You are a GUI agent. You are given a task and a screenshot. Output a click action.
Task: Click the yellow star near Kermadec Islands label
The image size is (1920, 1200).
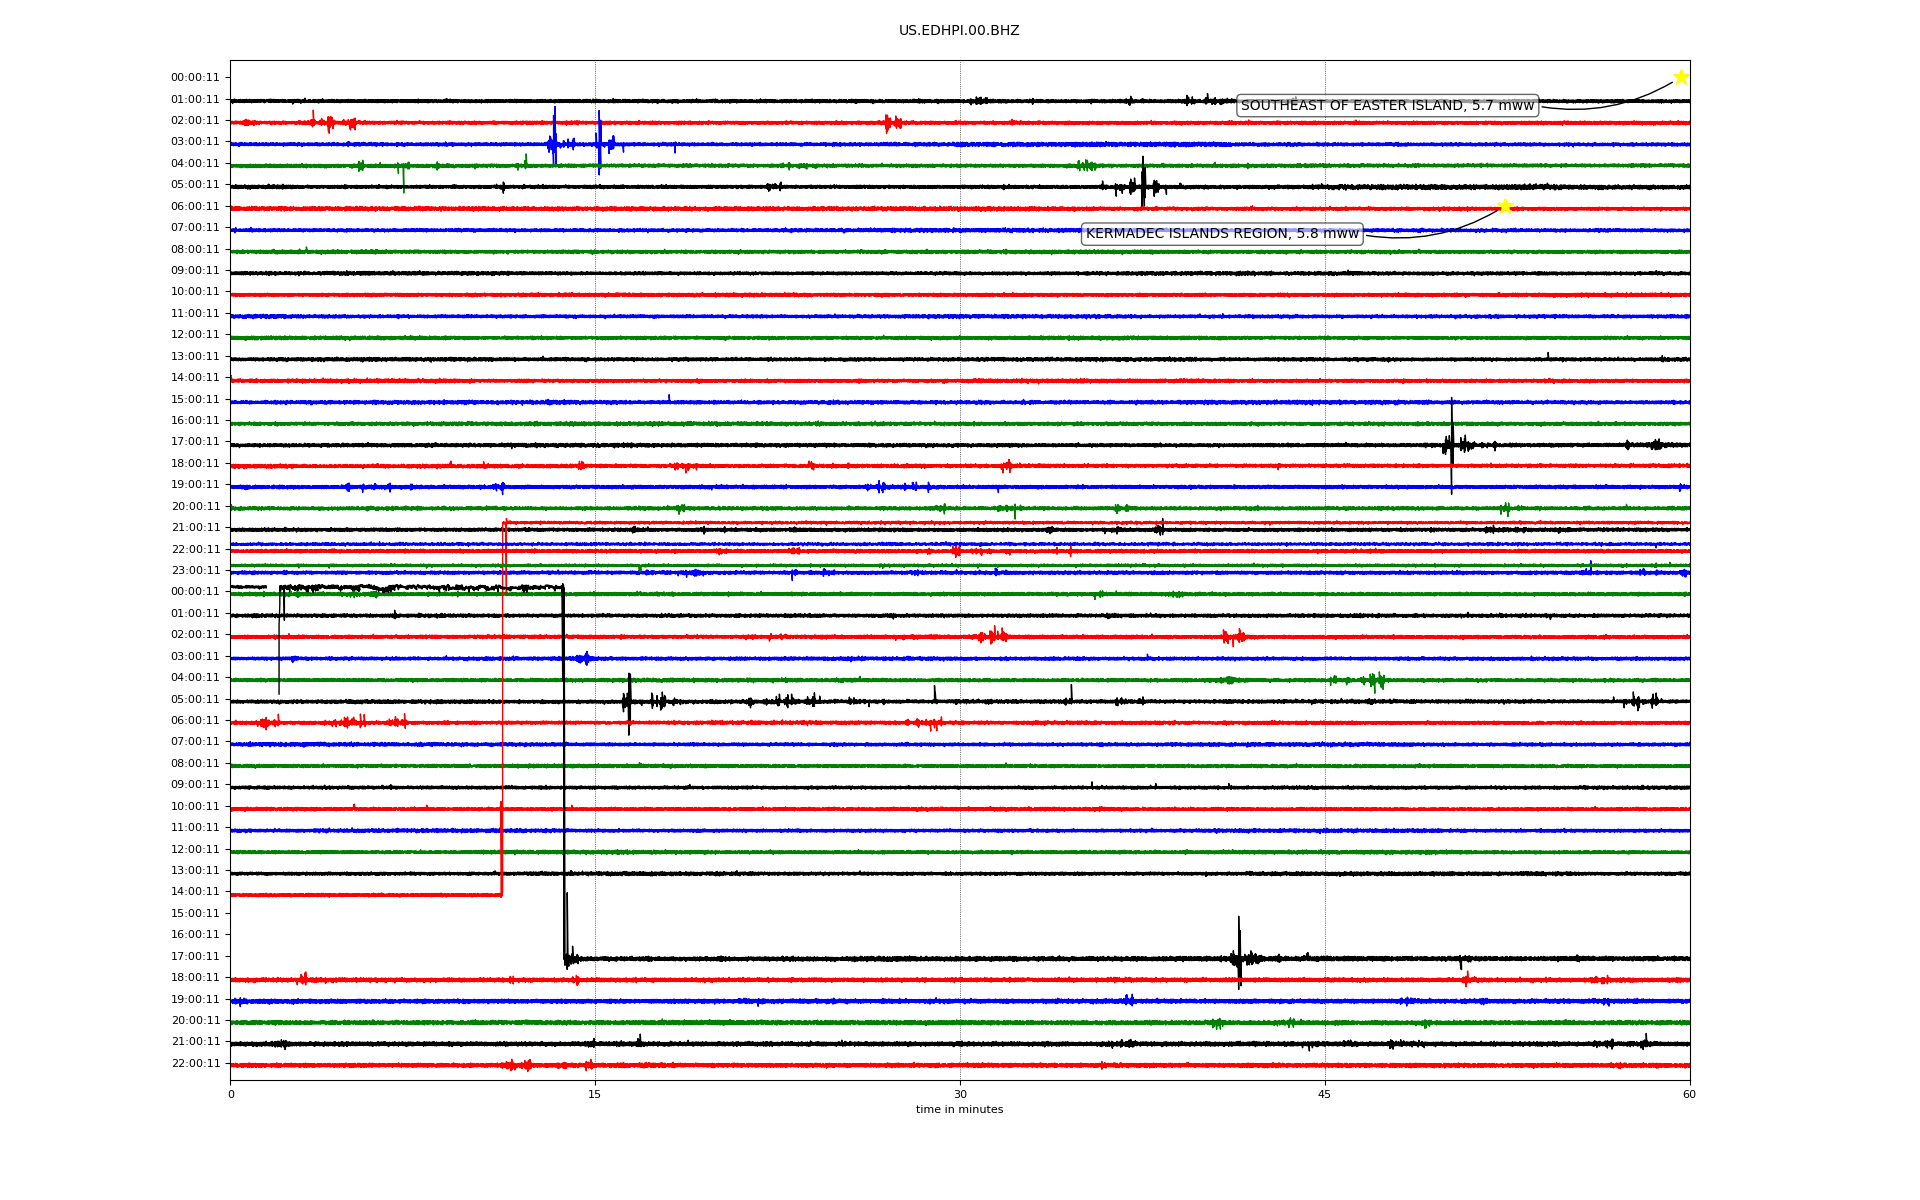1504,207
